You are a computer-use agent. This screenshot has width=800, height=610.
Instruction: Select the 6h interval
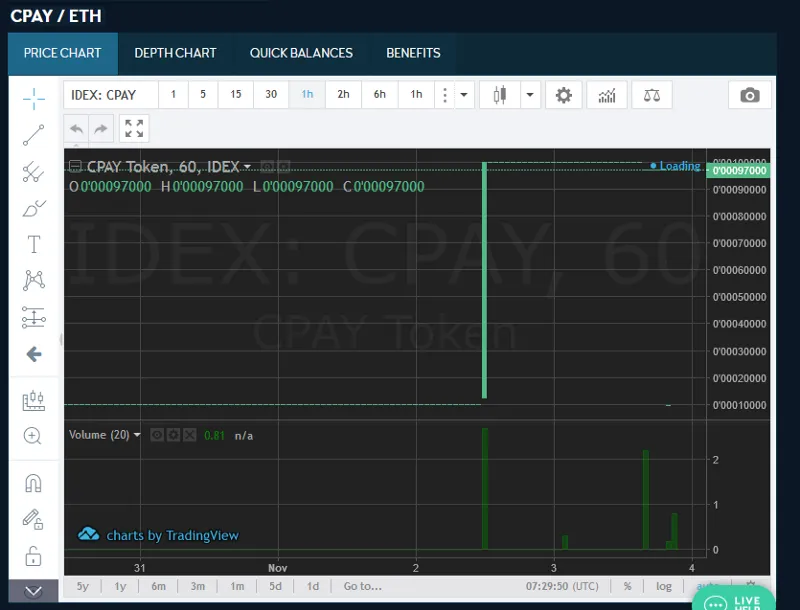coord(380,94)
